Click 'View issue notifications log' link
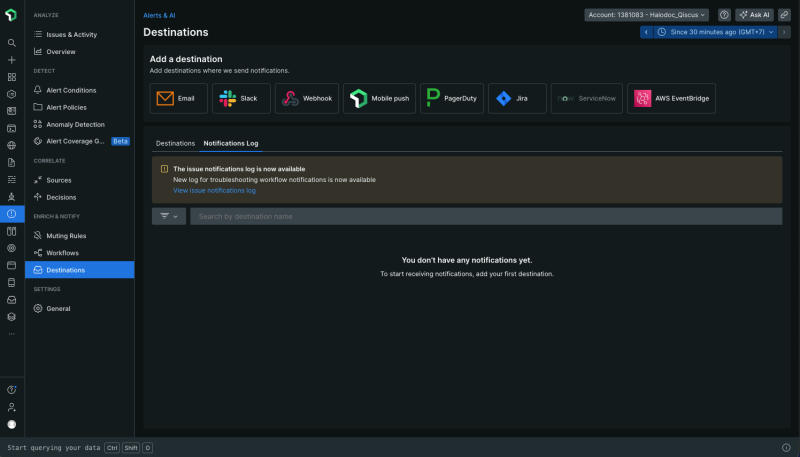 pos(214,190)
